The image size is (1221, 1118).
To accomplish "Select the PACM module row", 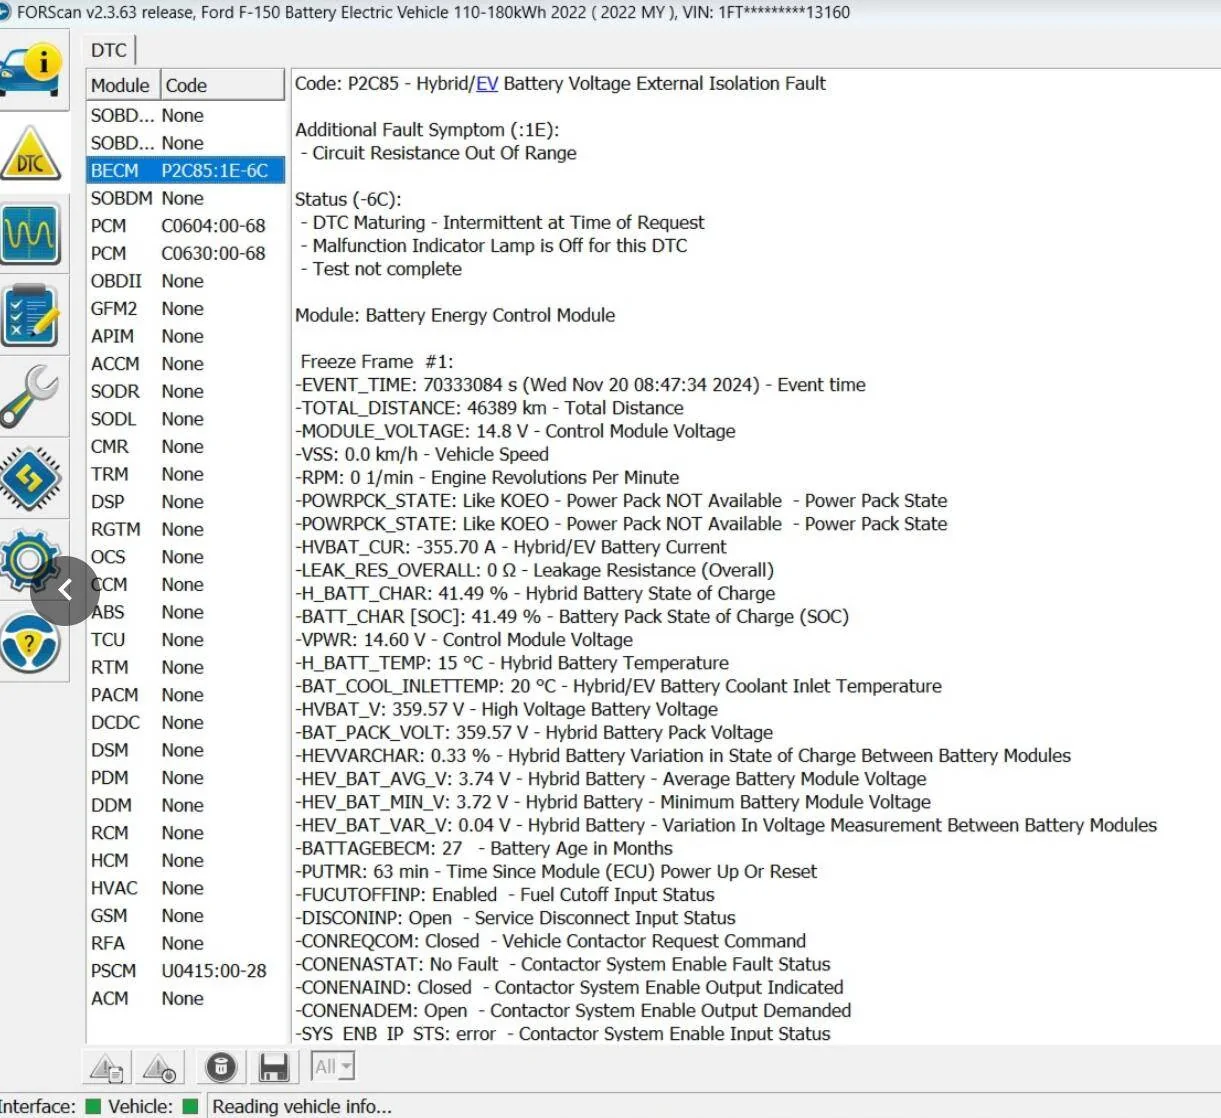I will click(x=186, y=694).
